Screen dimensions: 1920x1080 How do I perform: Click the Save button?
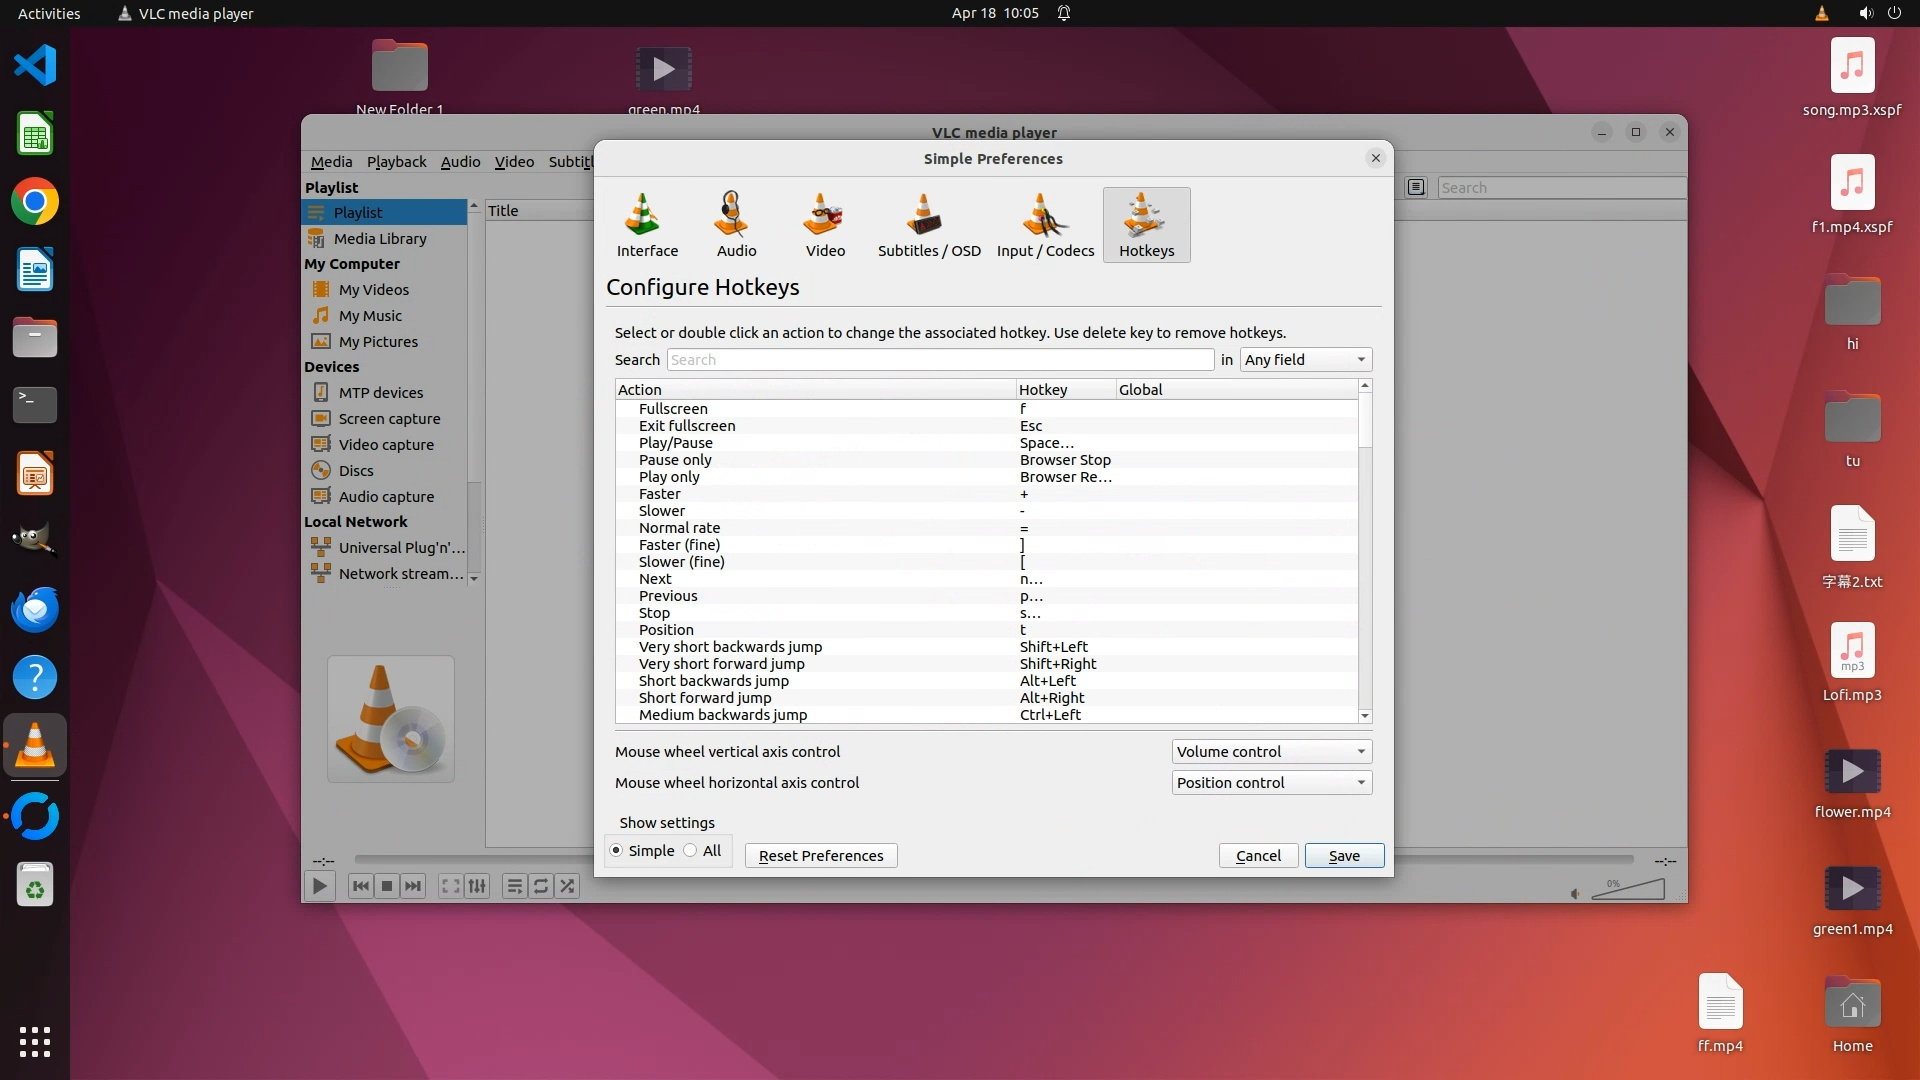[x=1343, y=856]
